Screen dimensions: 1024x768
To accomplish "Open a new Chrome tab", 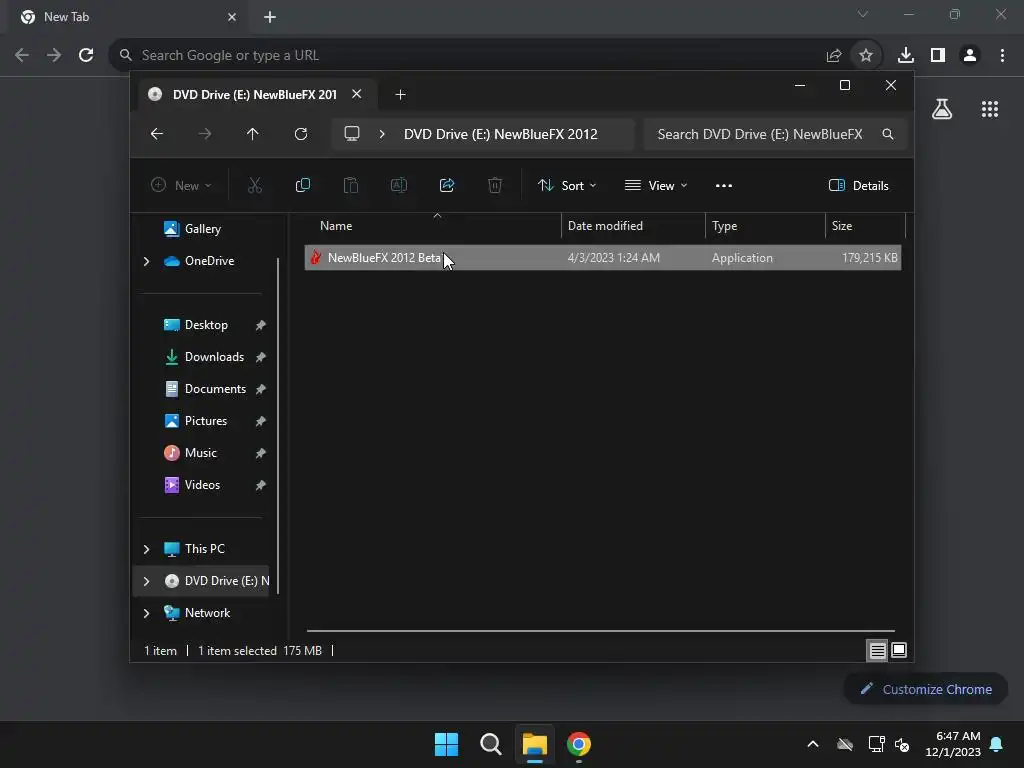I will [x=270, y=17].
